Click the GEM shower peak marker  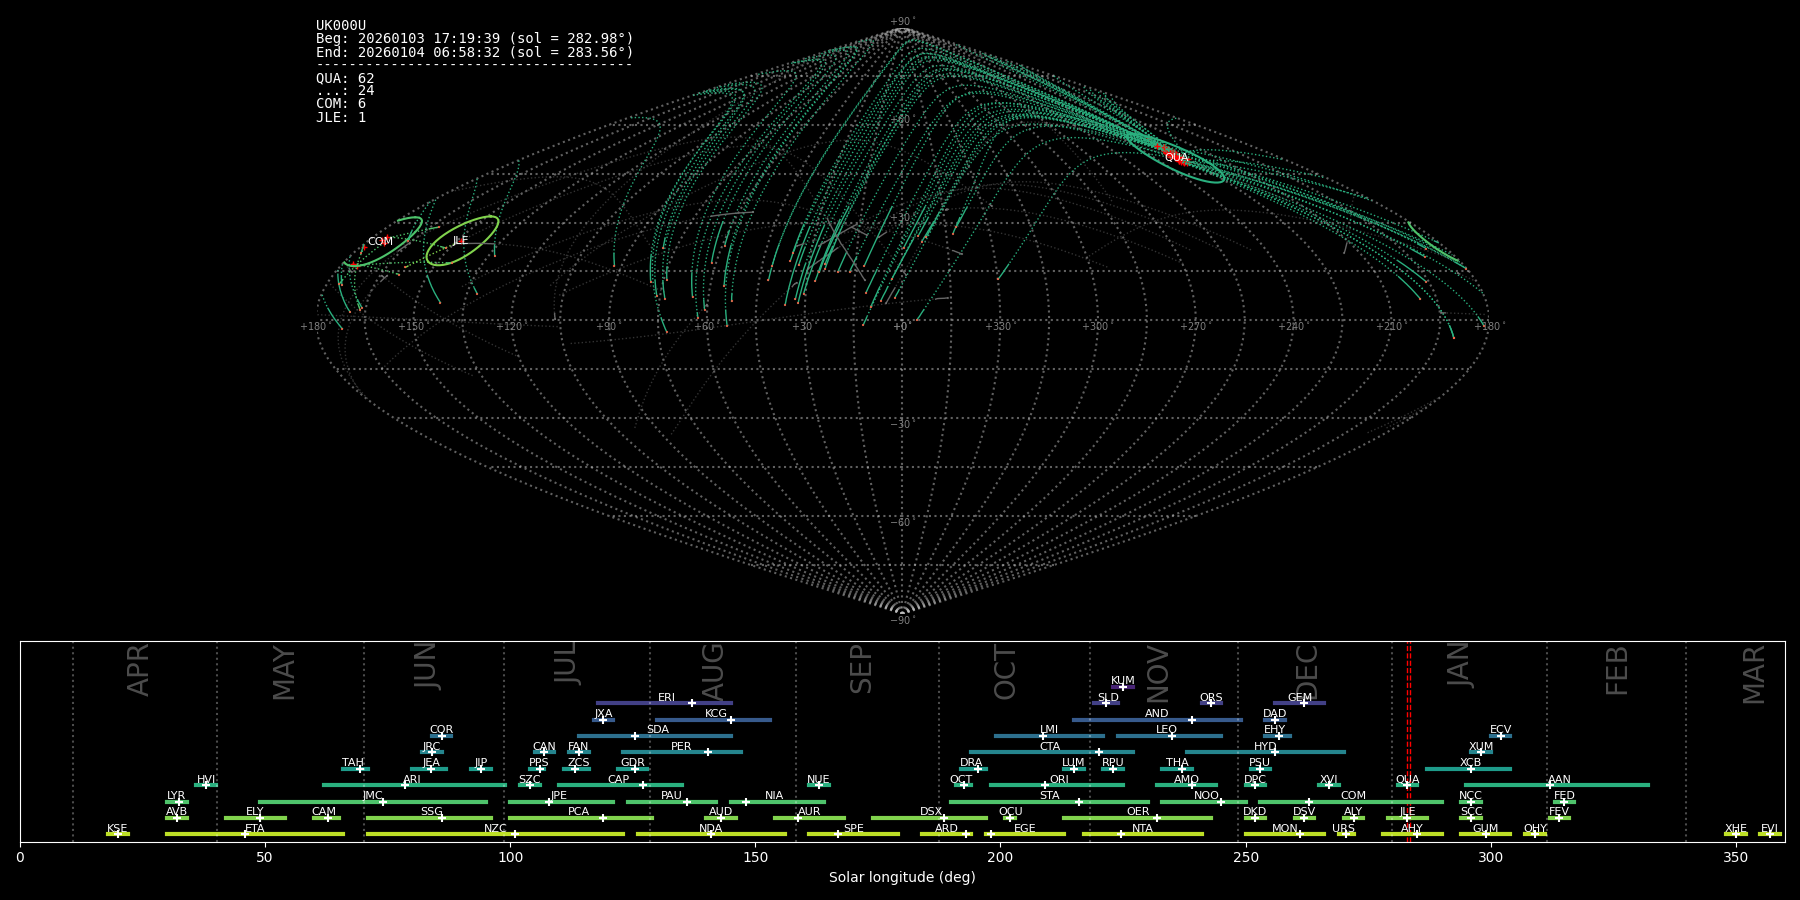tap(1303, 703)
